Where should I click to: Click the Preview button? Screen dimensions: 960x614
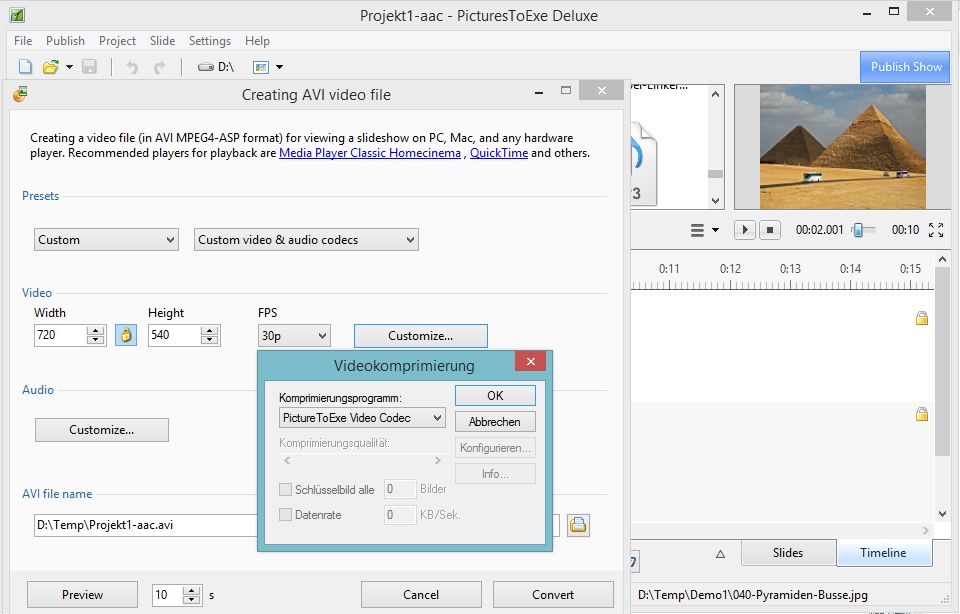(x=82, y=594)
